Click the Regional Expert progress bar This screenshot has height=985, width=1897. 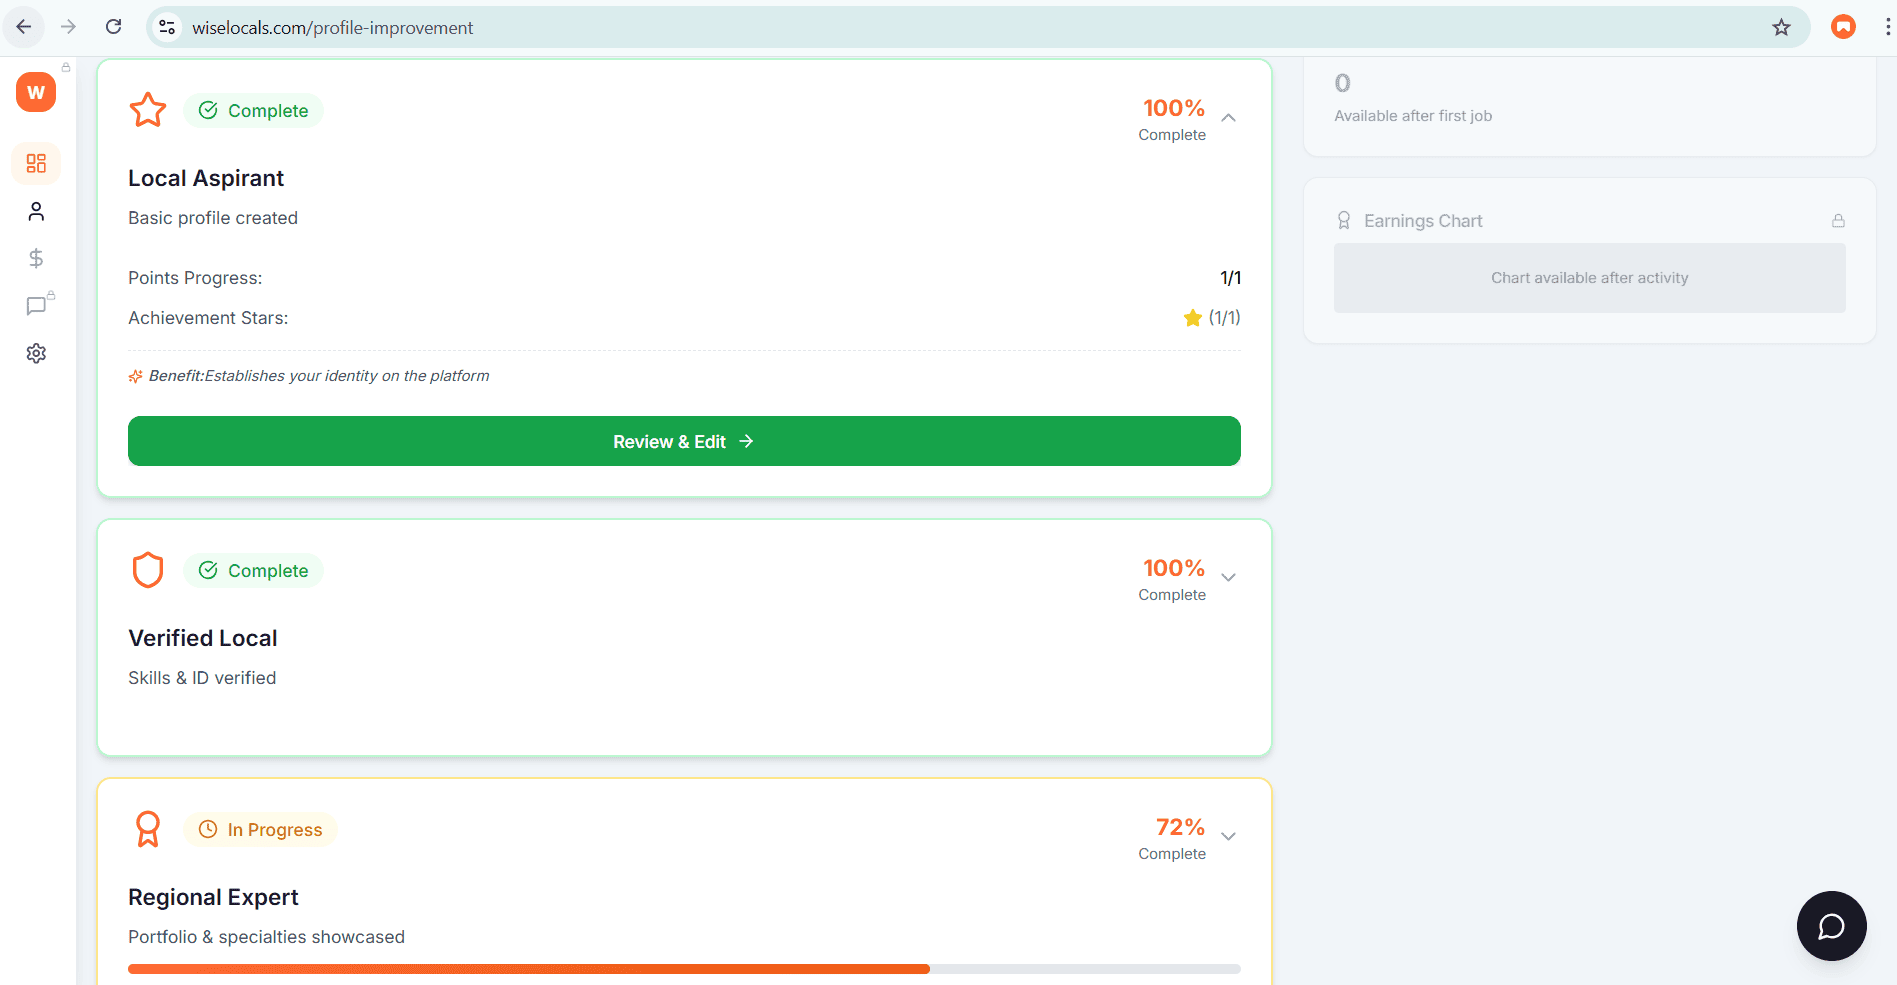(x=684, y=968)
